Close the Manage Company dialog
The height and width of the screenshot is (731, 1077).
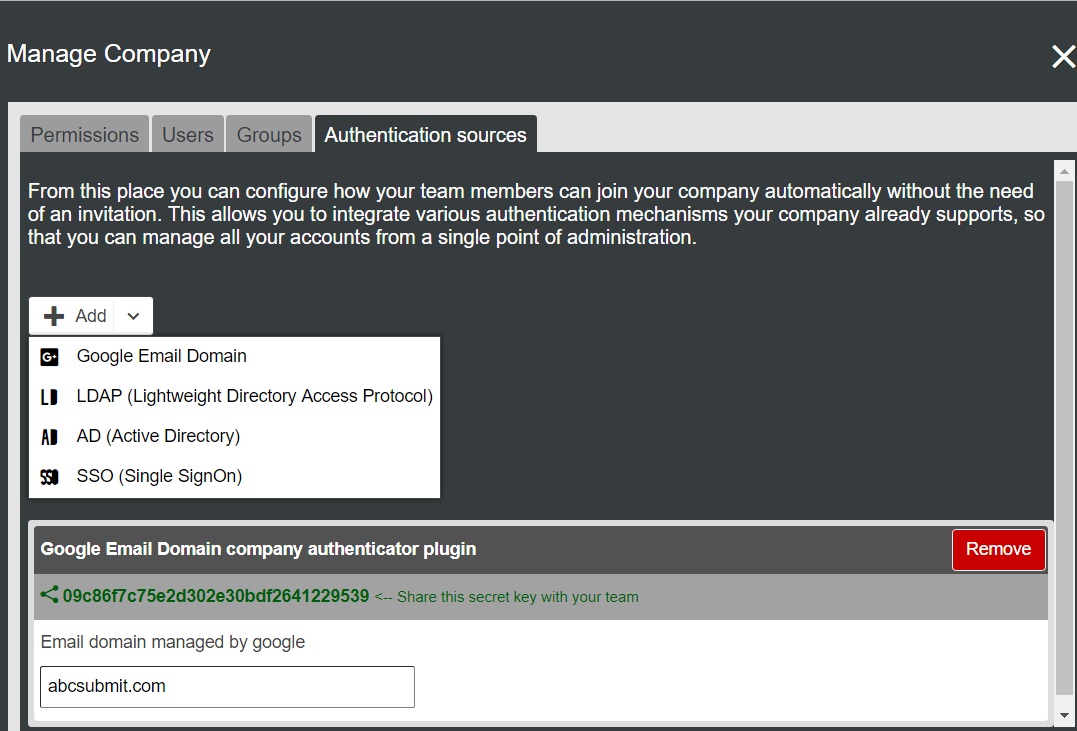pos(1062,57)
